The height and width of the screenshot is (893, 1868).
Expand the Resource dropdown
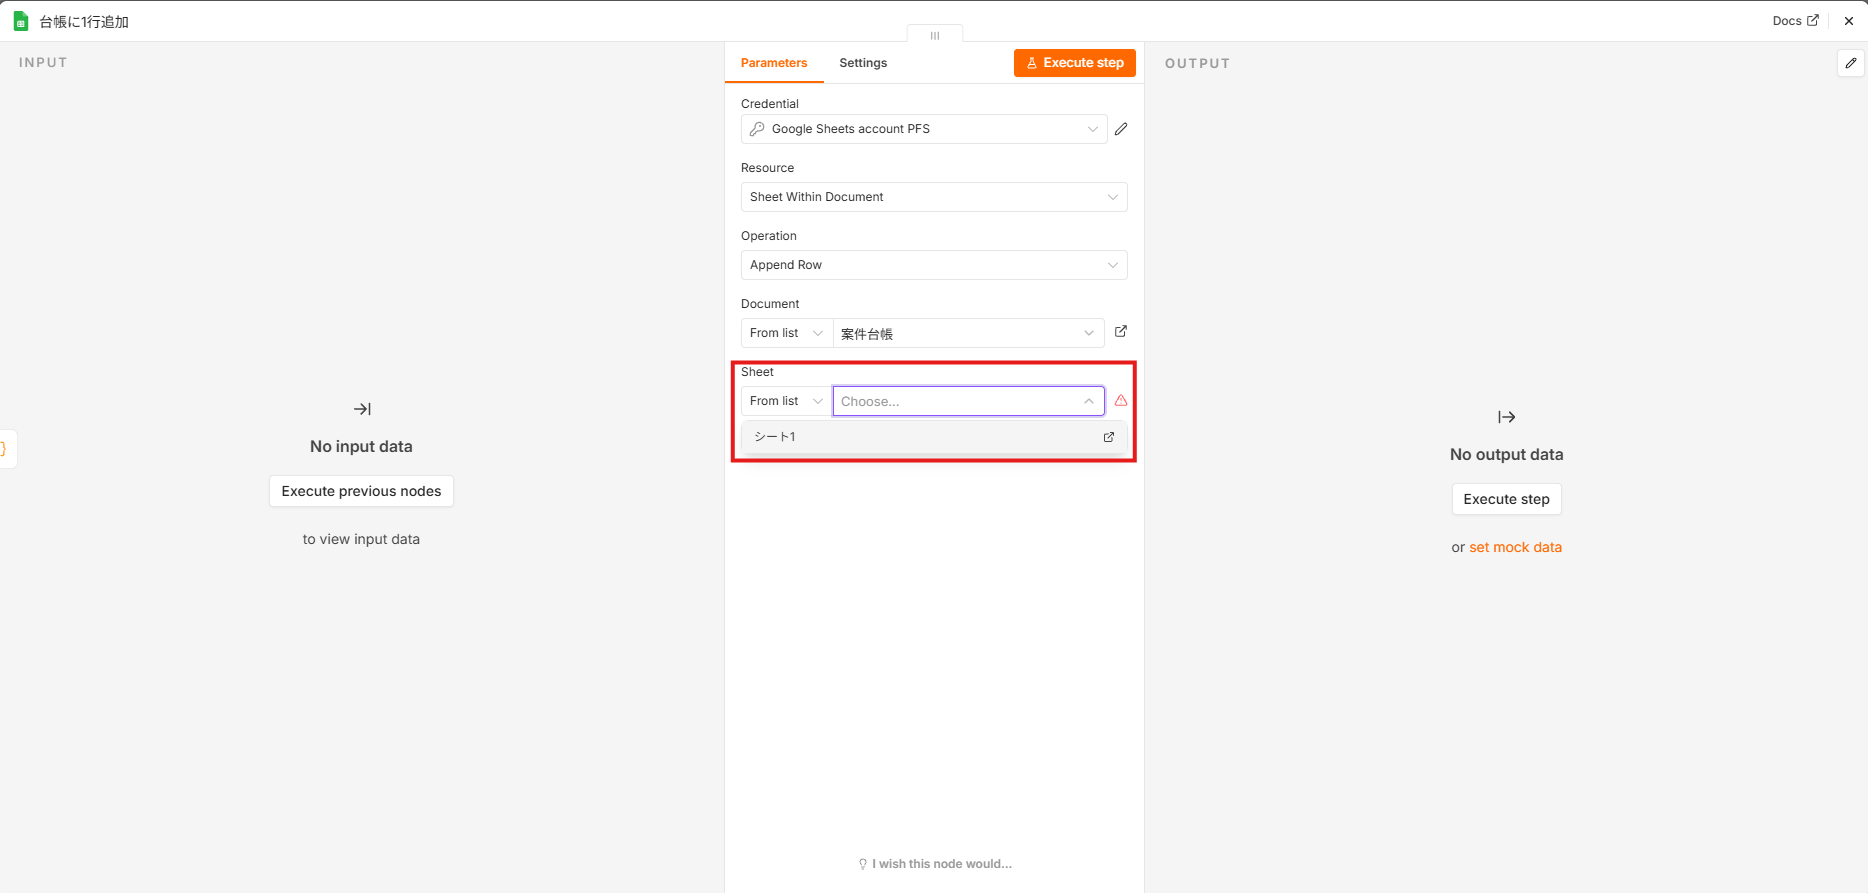(934, 197)
